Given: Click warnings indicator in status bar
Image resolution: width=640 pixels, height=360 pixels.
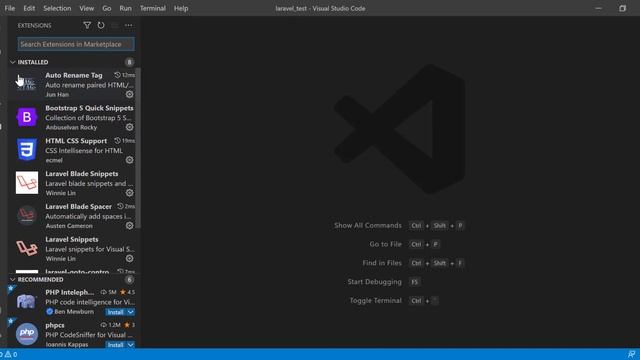Looking at the screenshot, I should coord(10,354).
